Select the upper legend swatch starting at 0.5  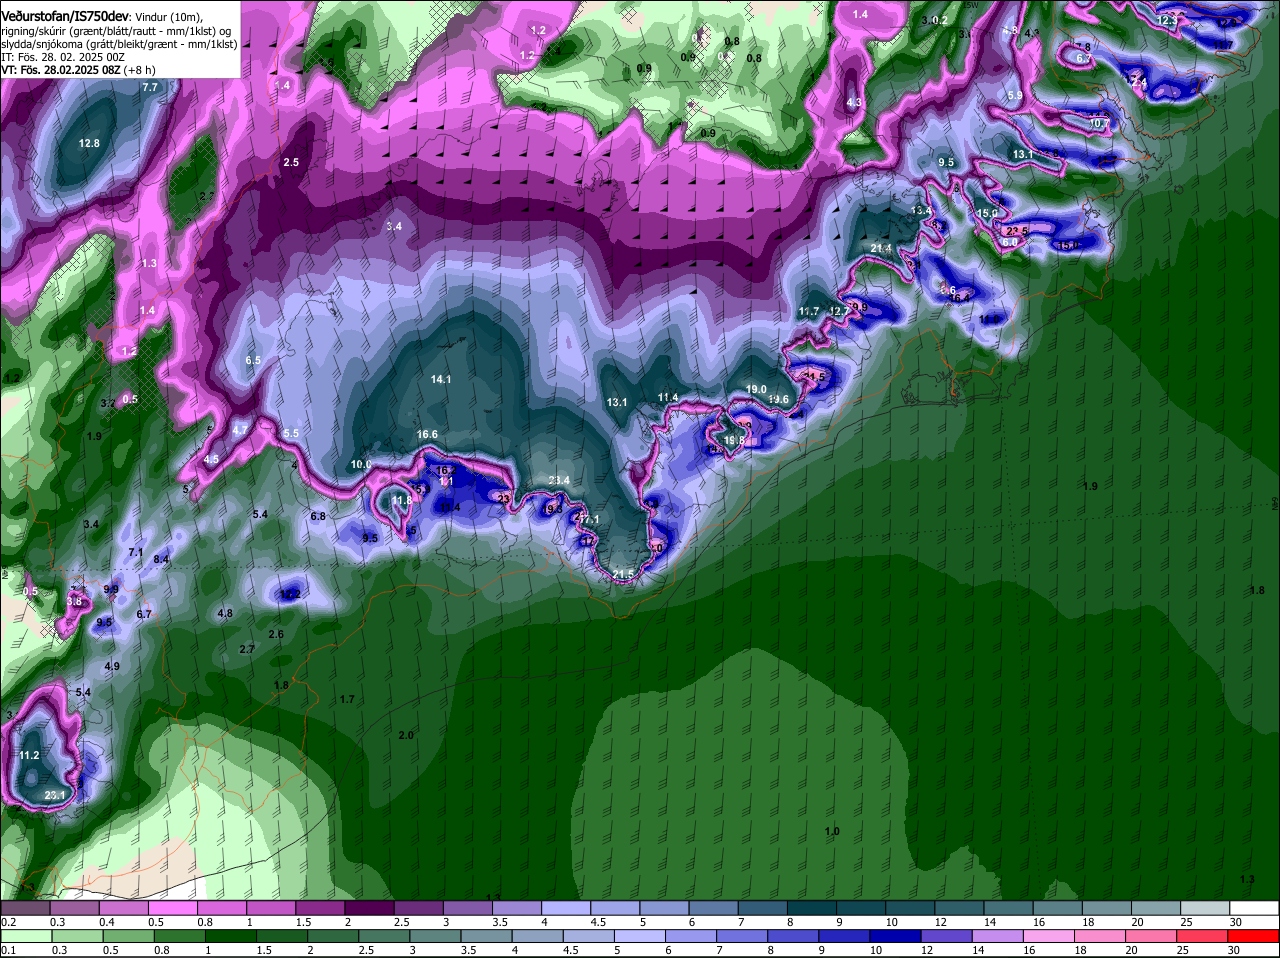pyautogui.click(x=172, y=908)
